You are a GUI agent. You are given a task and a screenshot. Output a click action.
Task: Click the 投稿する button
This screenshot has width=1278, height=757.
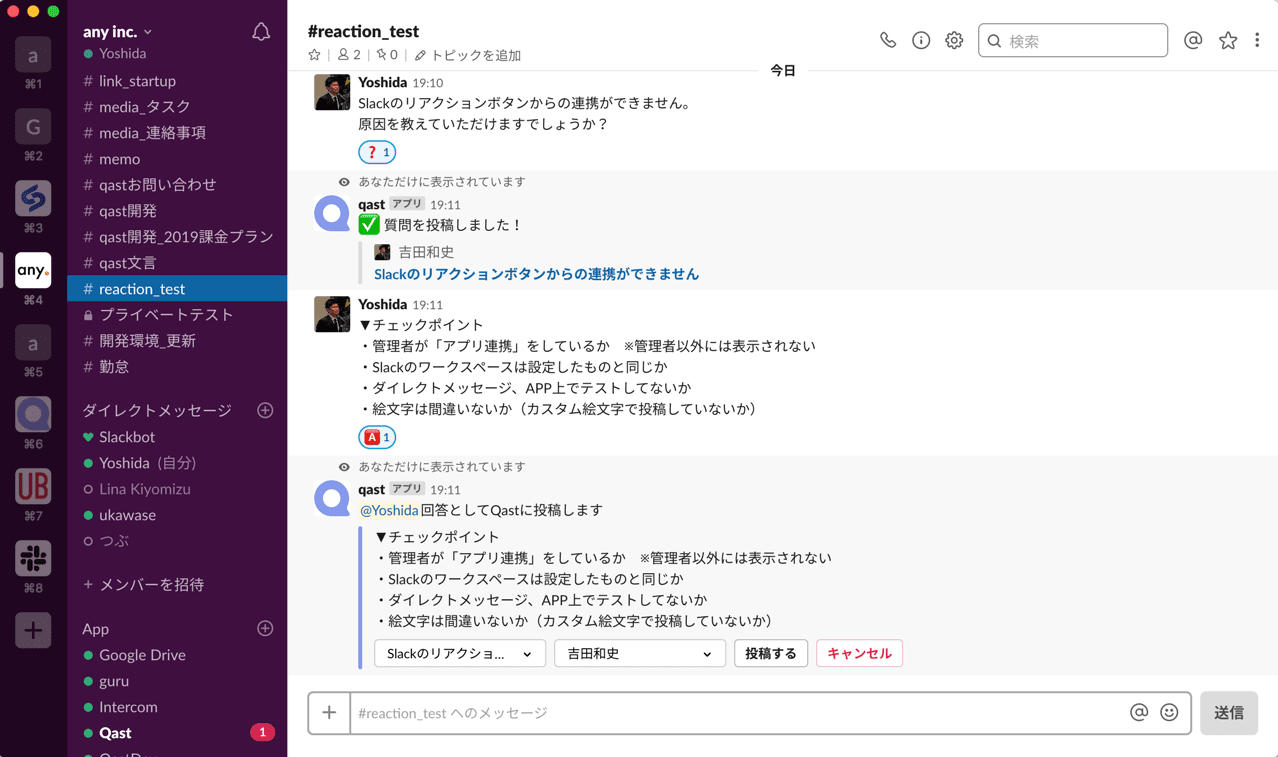[771, 653]
